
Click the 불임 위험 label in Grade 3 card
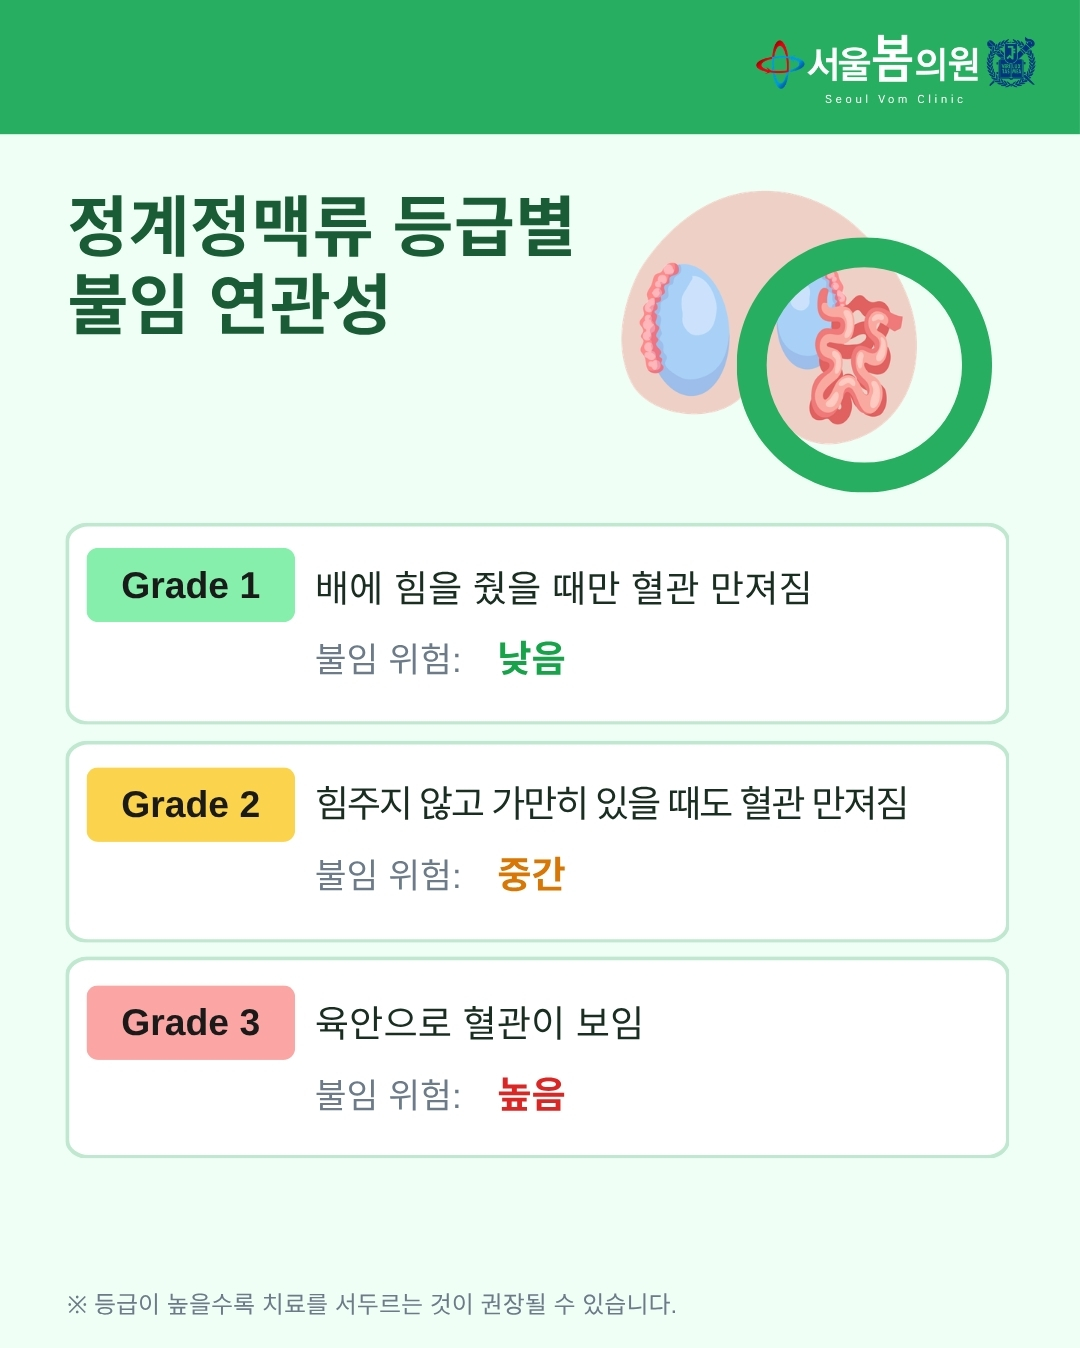coord(389,1095)
